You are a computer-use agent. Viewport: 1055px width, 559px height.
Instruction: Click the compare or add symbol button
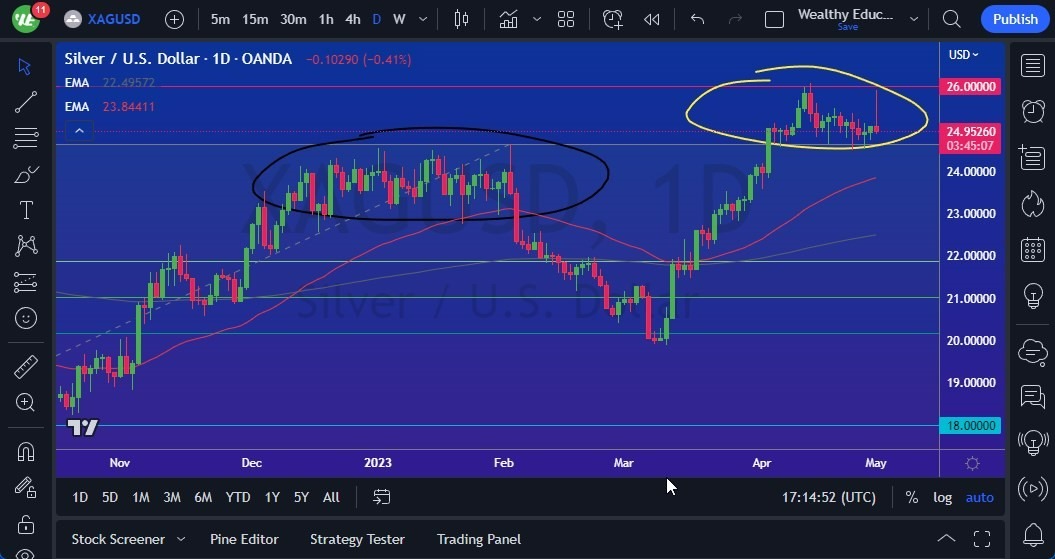(x=174, y=20)
